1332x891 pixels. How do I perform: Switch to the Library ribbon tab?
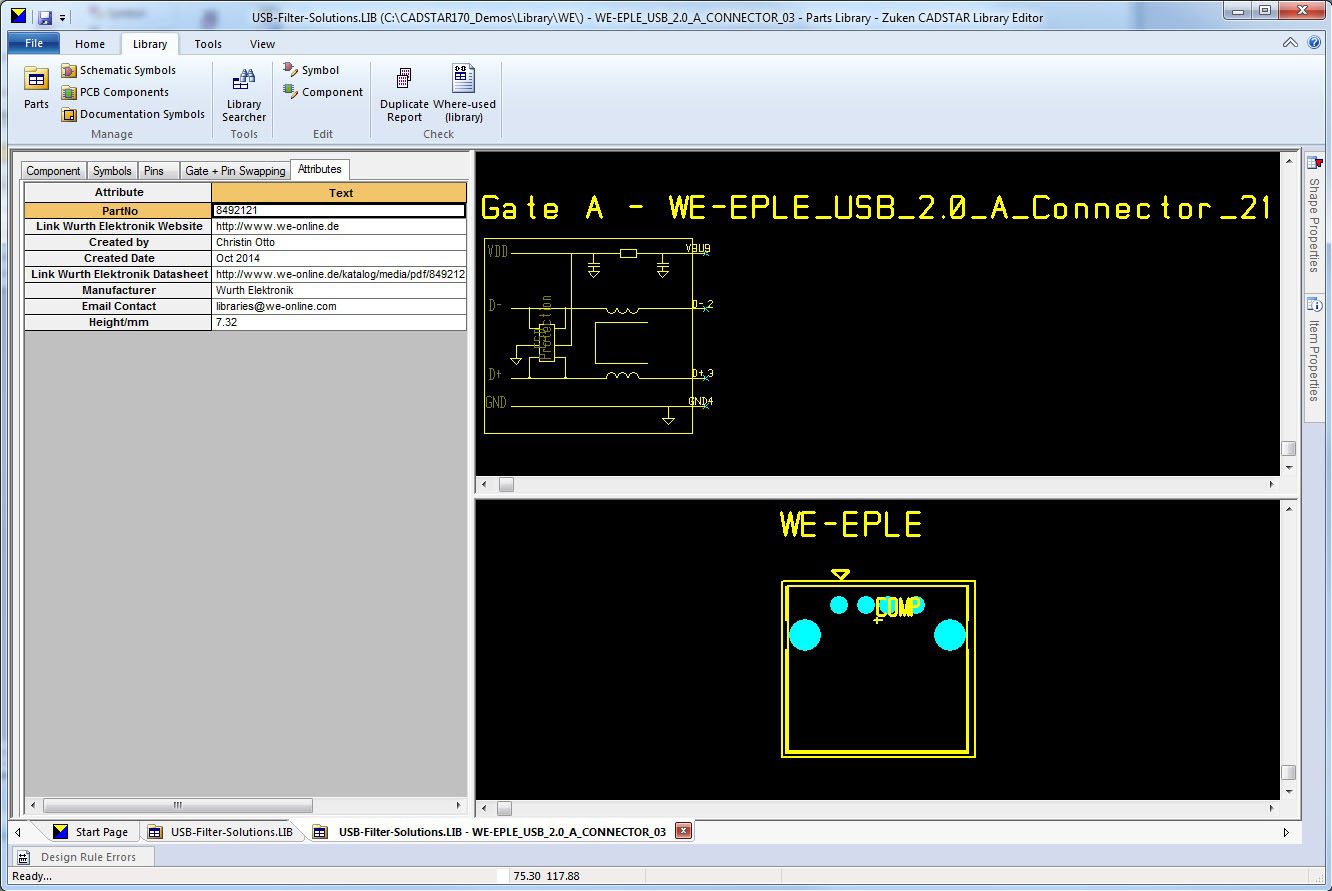pos(150,44)
